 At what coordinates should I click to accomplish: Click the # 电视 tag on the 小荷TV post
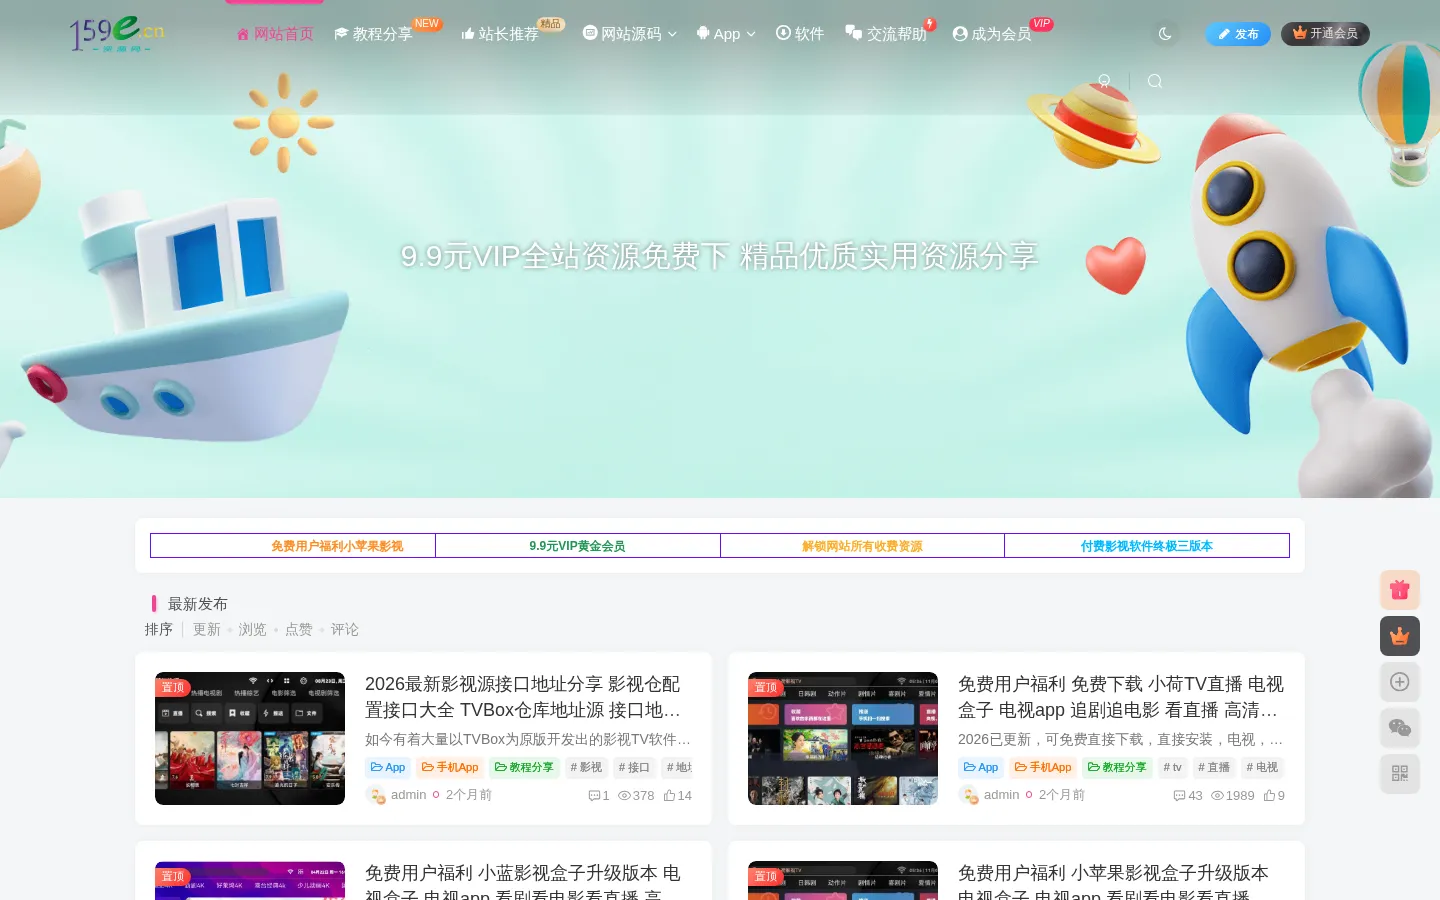point(1262,767)
